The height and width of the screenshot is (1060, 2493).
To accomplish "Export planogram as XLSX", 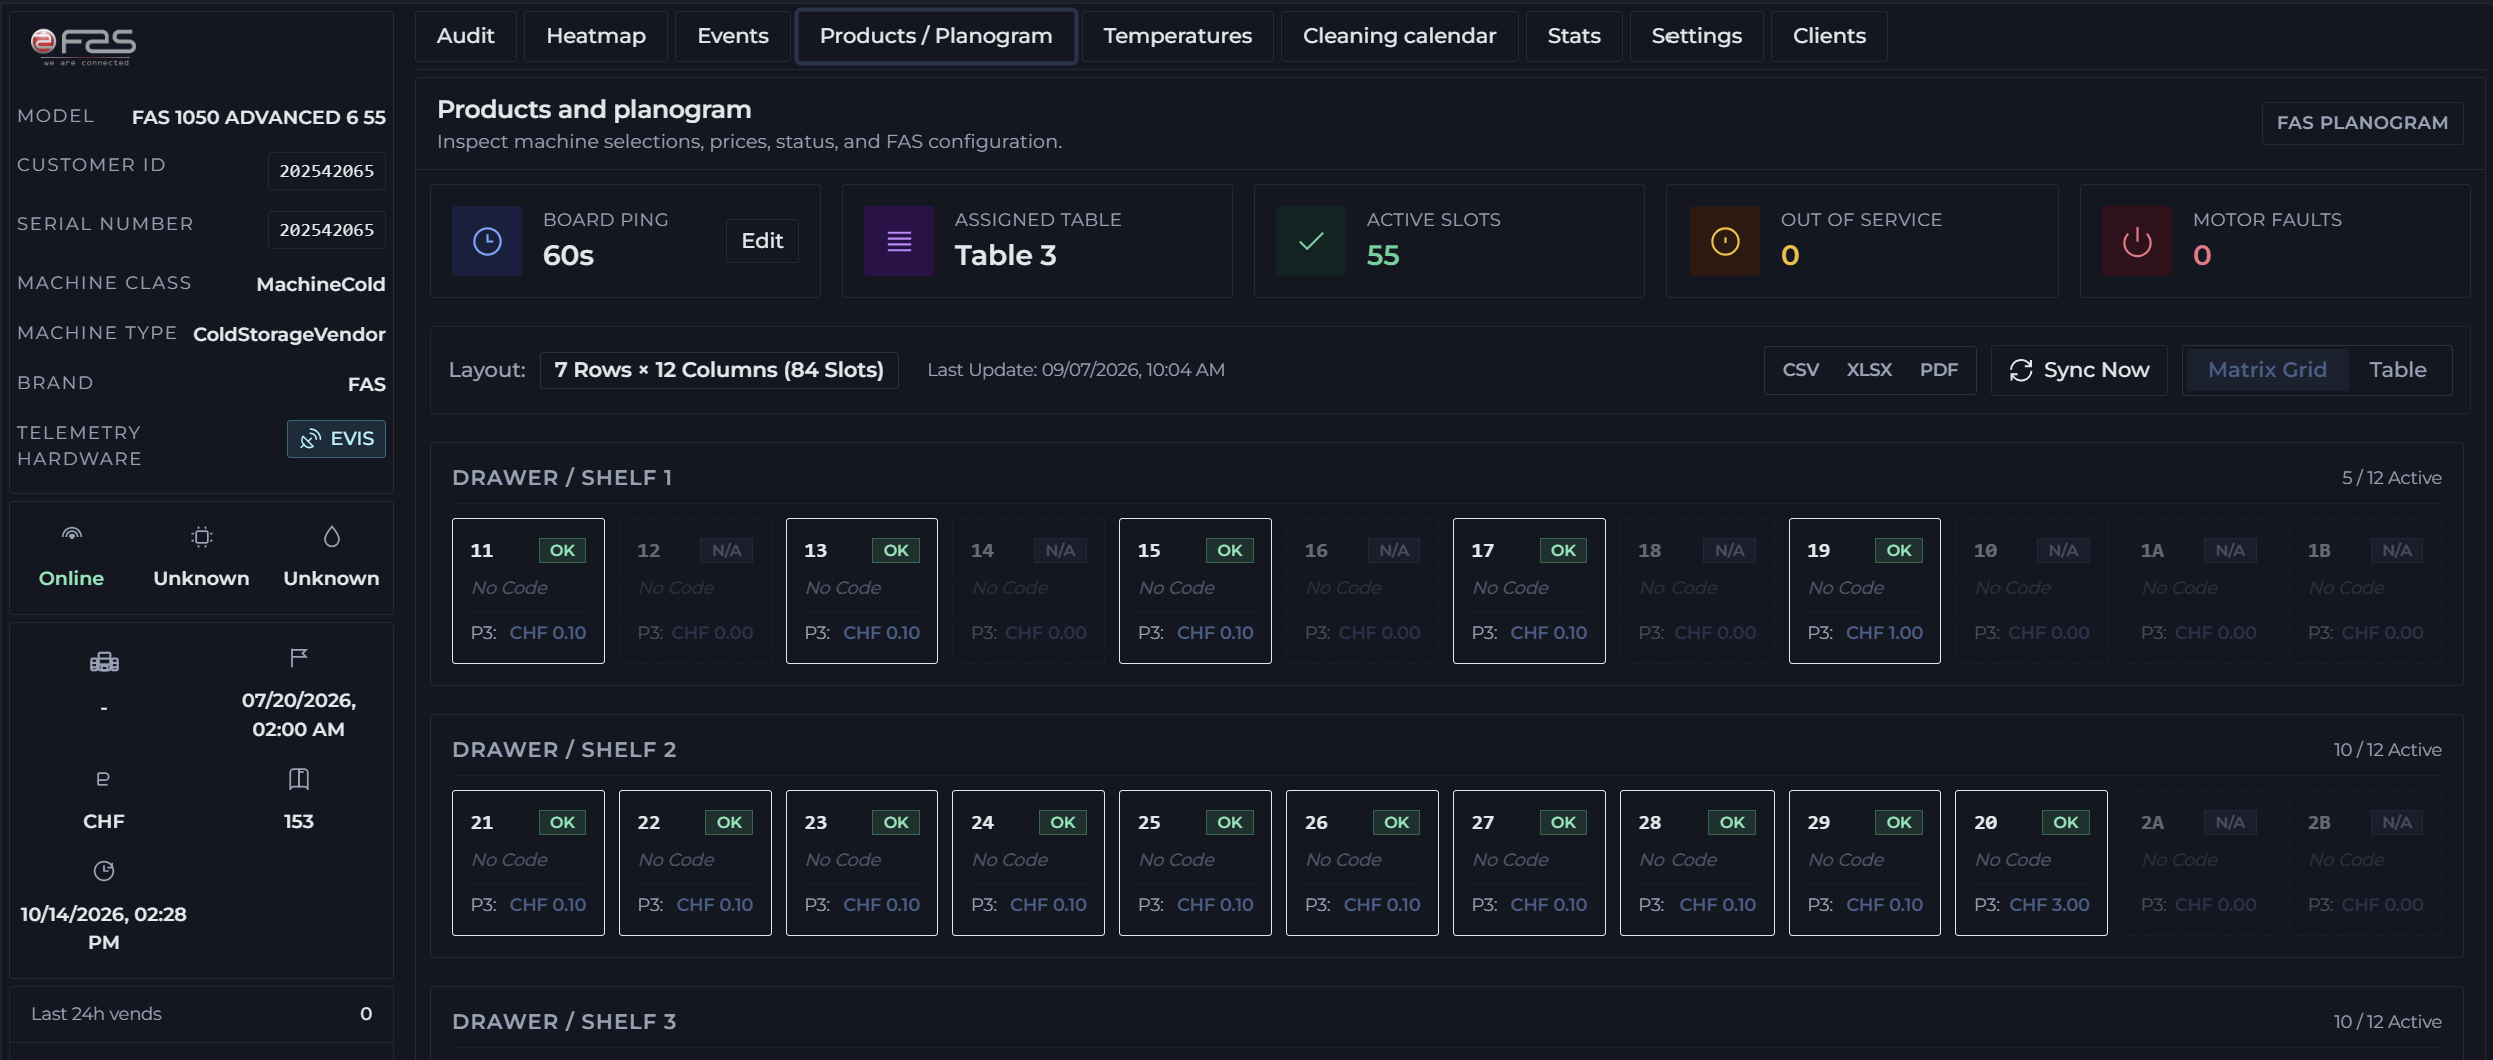I will (x=1868, y=370).
